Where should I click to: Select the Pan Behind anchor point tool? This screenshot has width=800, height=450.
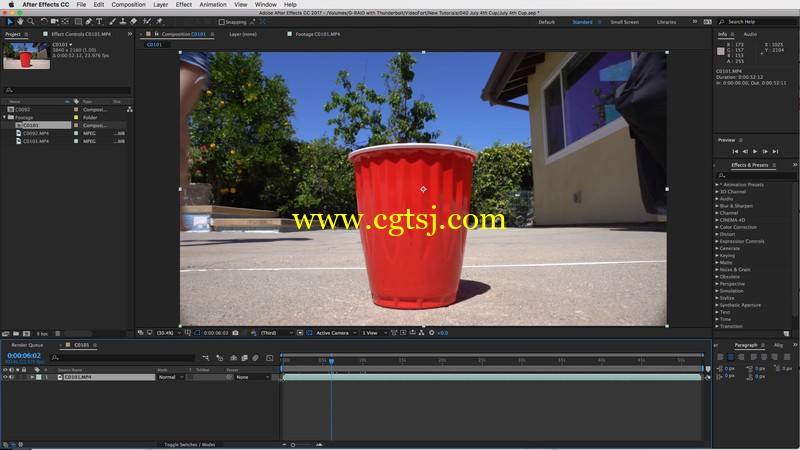65,21
